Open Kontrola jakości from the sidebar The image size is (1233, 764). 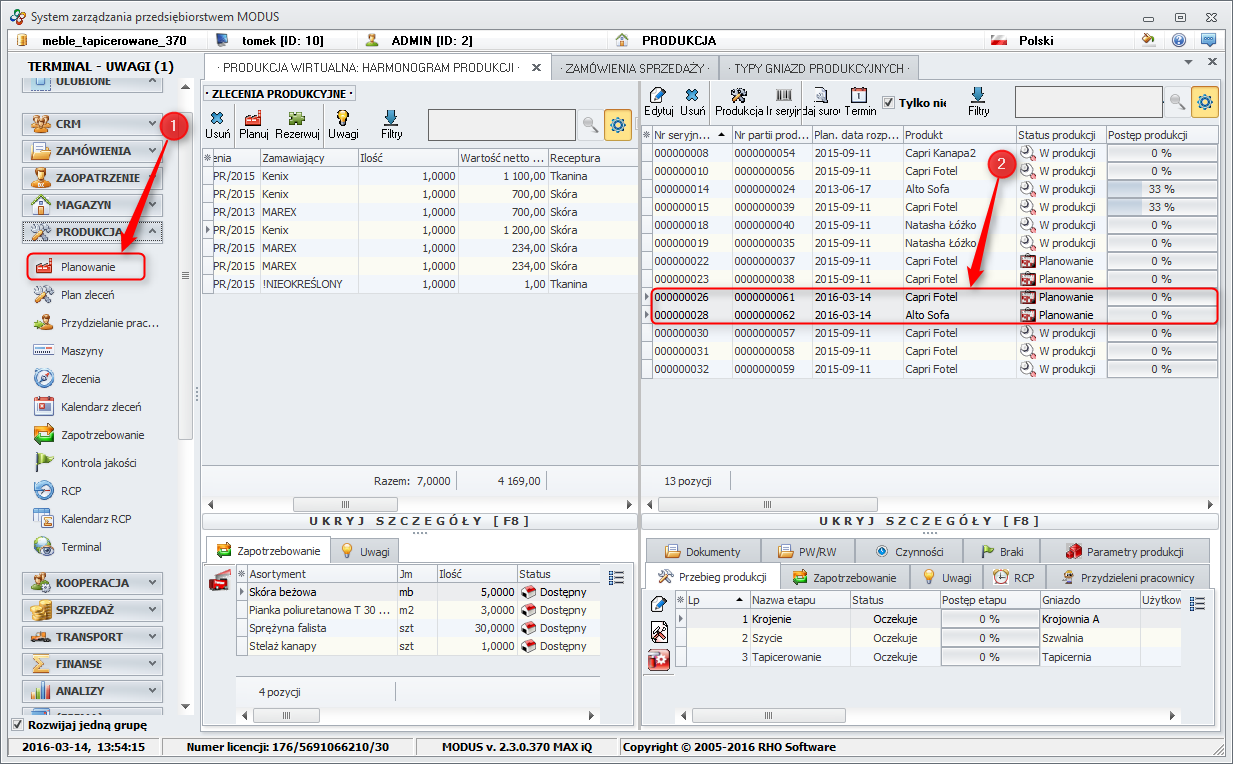coord(98,463)
